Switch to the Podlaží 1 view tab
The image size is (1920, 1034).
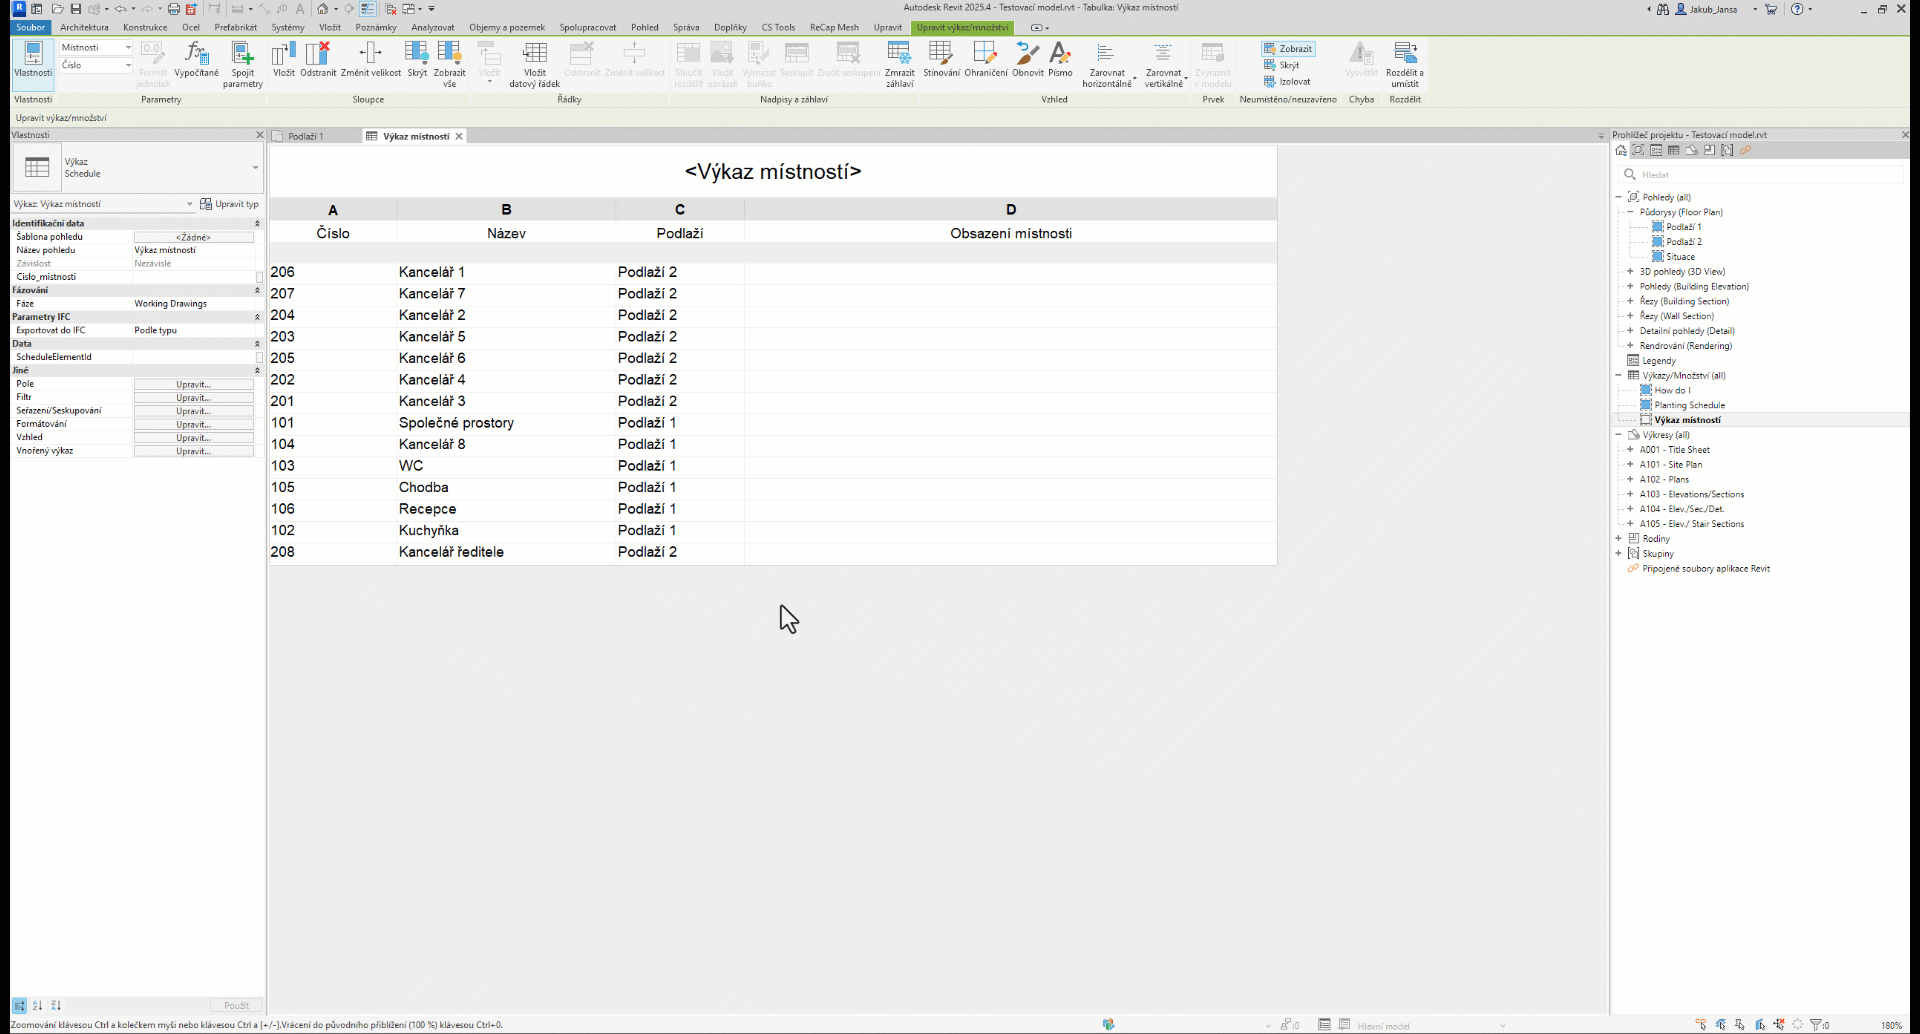coord(305,136)
